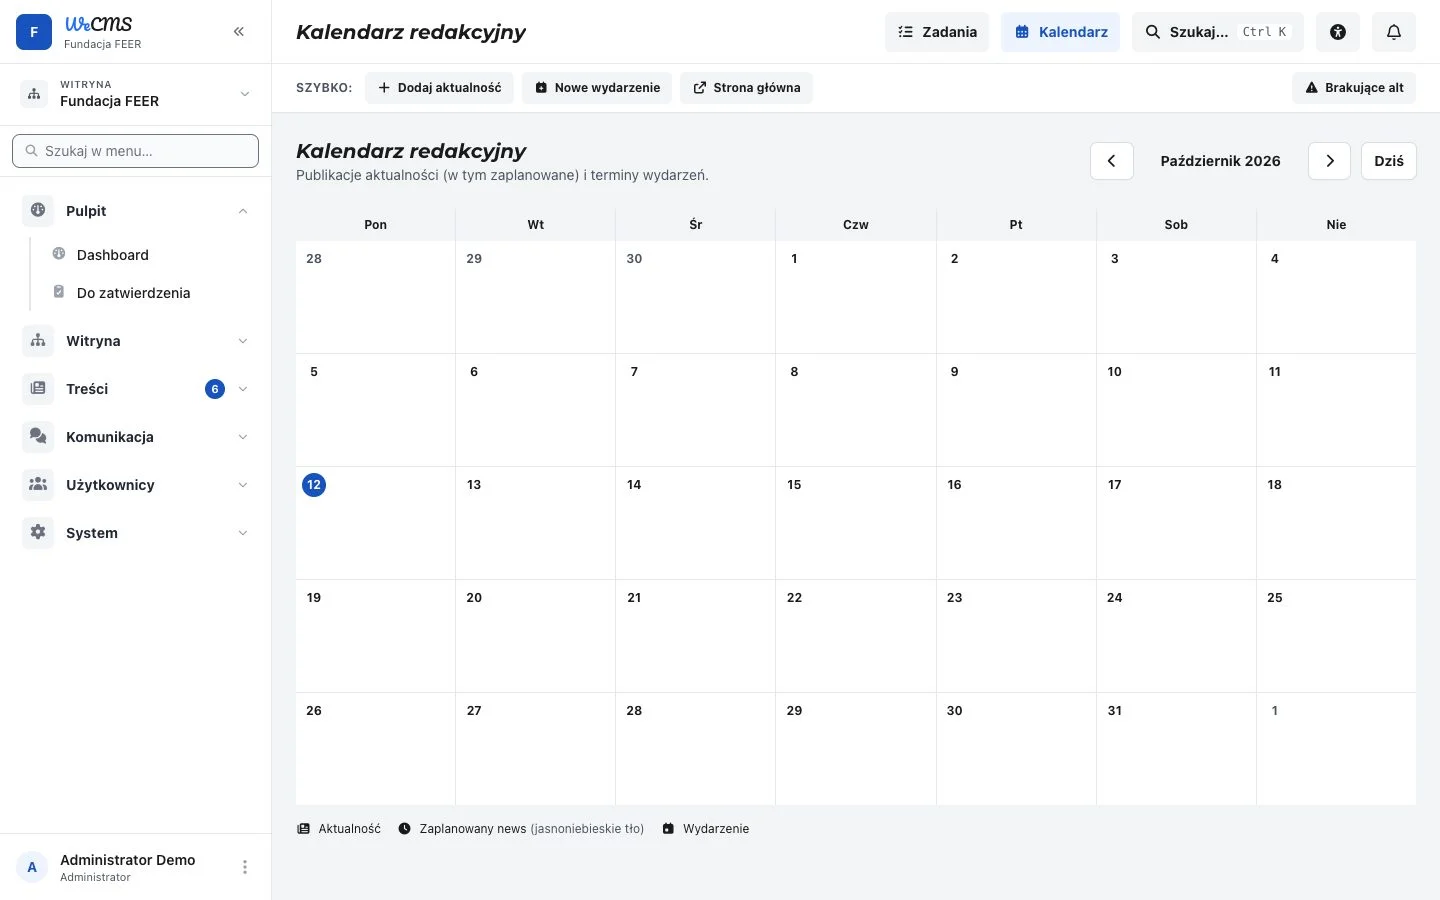Click the Komunikacja chat bubbles icon
Screen dimensions: 1440x900
tap(38, 437)
